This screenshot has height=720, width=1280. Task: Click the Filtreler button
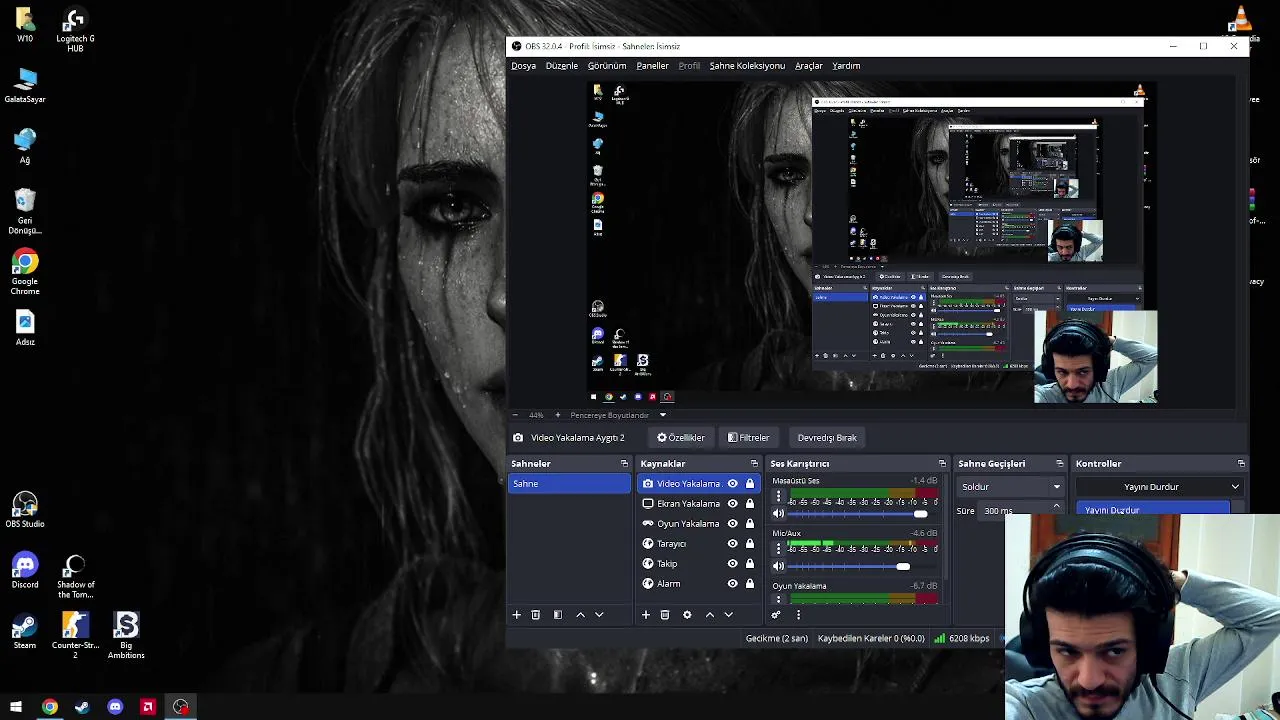point(748,438)
